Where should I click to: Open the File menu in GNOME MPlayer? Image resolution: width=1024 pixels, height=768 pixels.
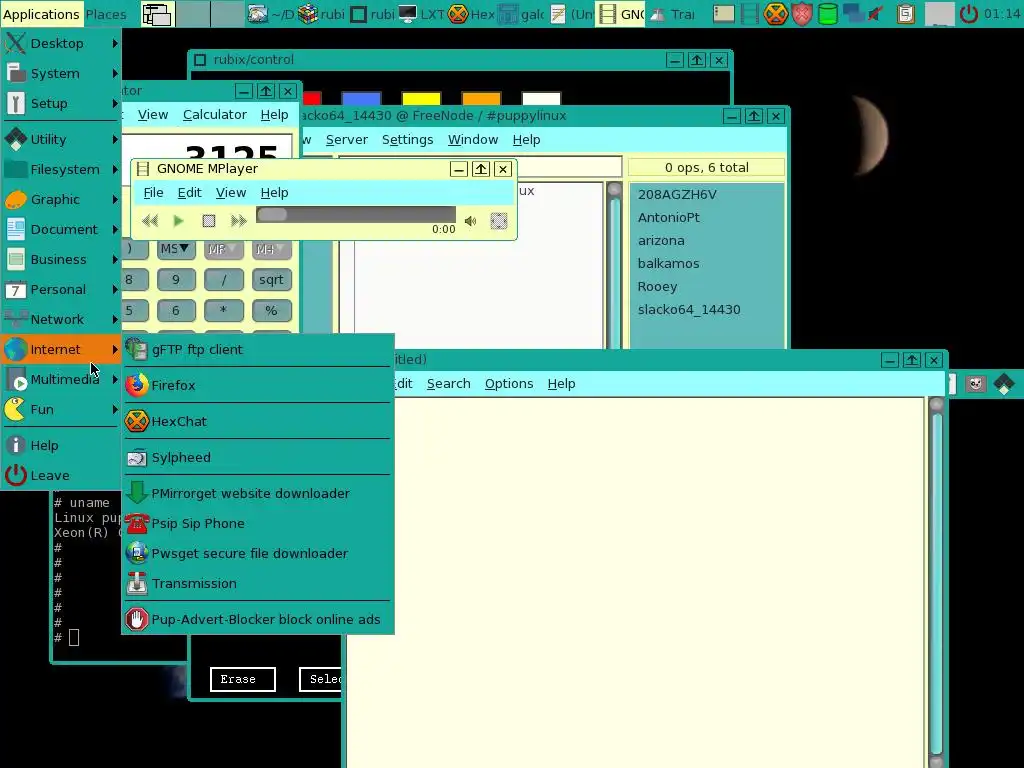pos(153,193)
